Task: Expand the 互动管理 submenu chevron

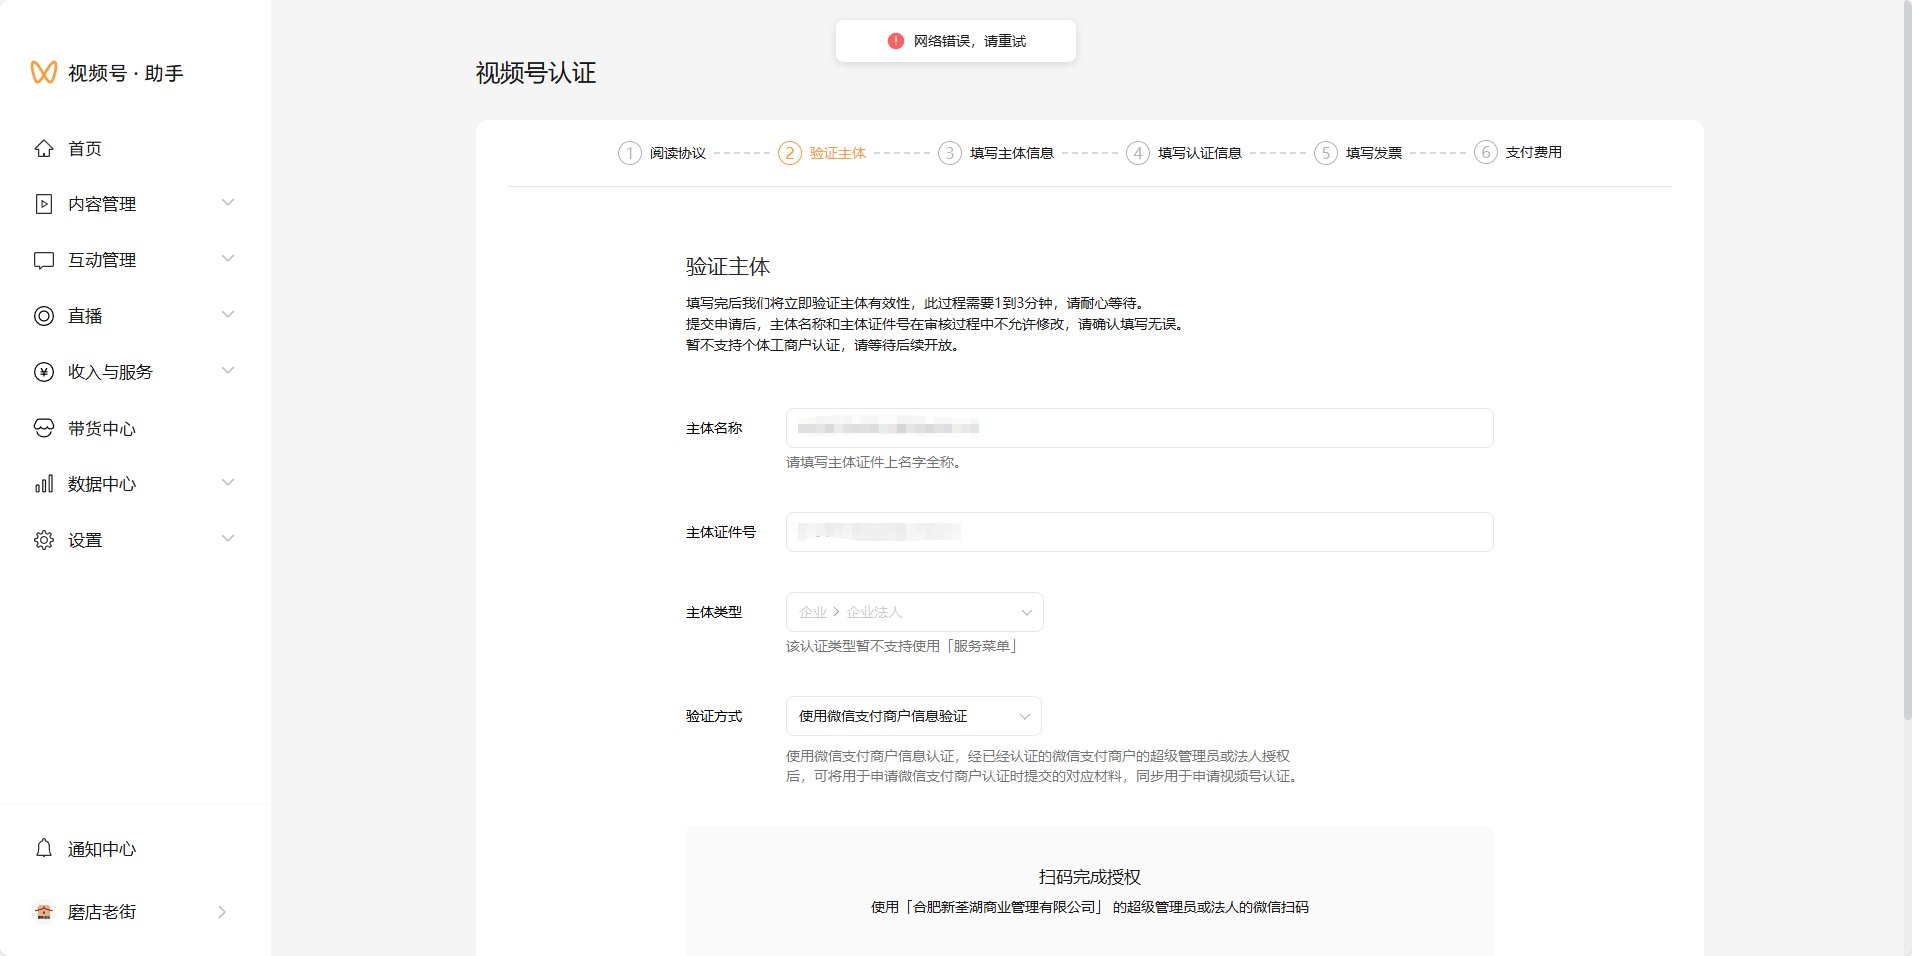Action: click(228, 259)
